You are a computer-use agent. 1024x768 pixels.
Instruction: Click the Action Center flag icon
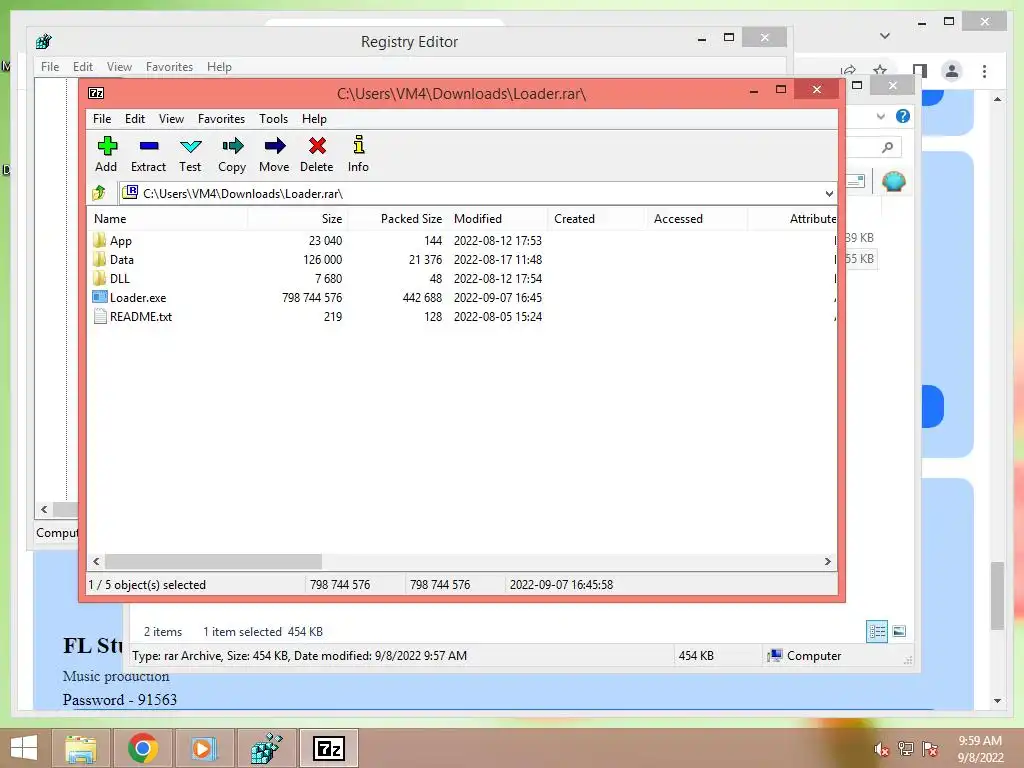tap(930, 749)
